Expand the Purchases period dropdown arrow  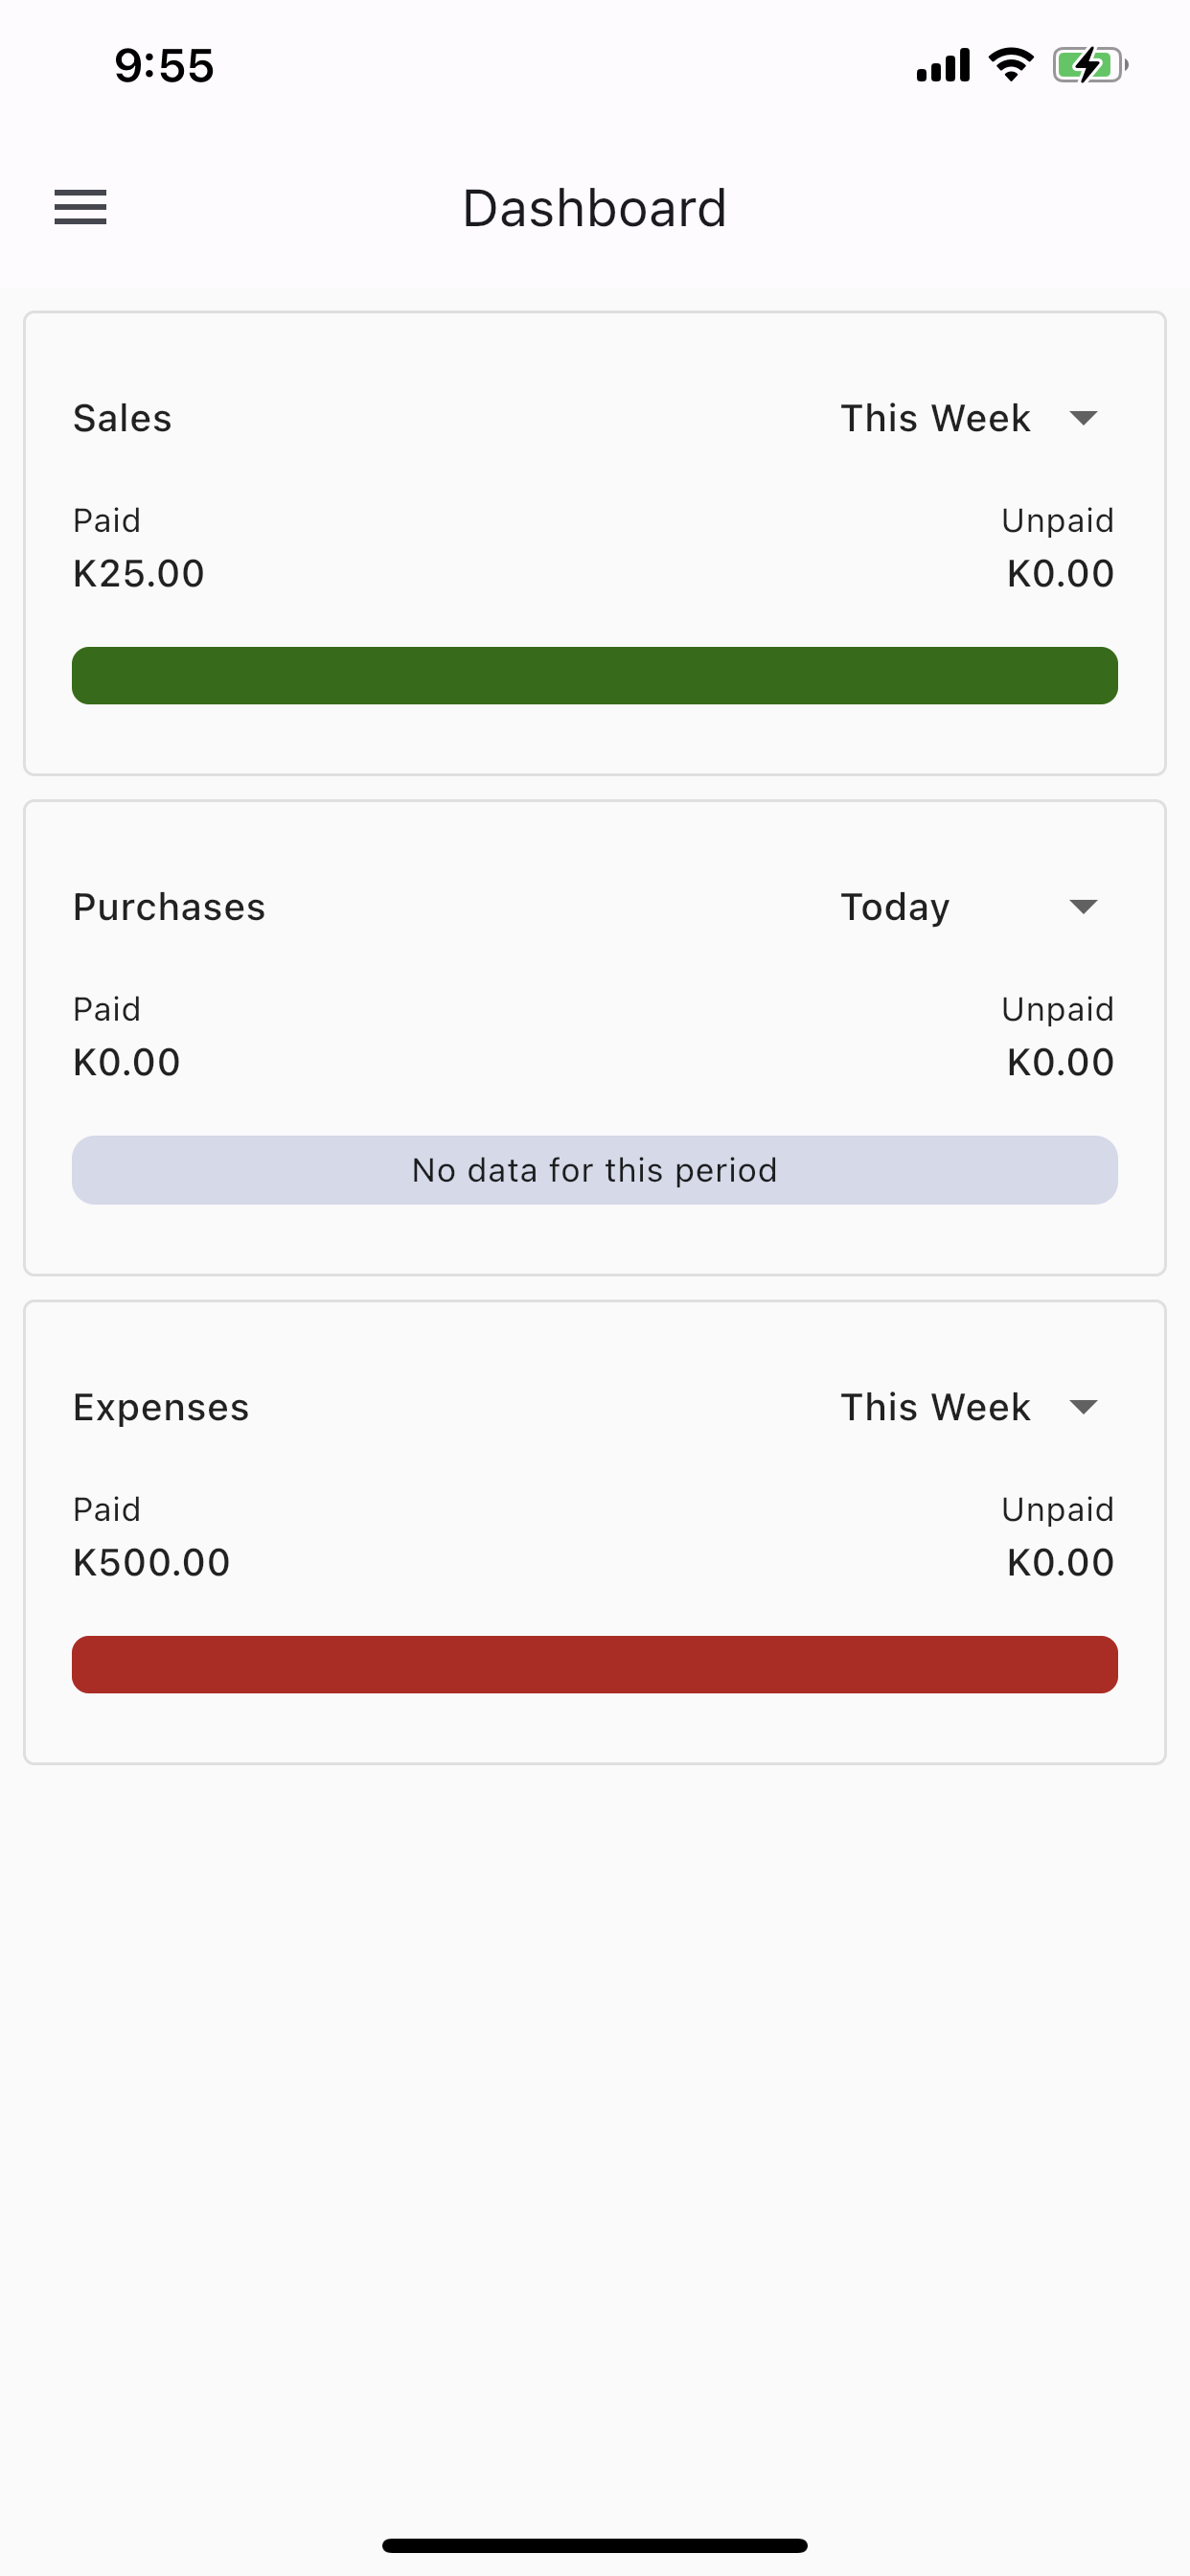point(1083,906)
